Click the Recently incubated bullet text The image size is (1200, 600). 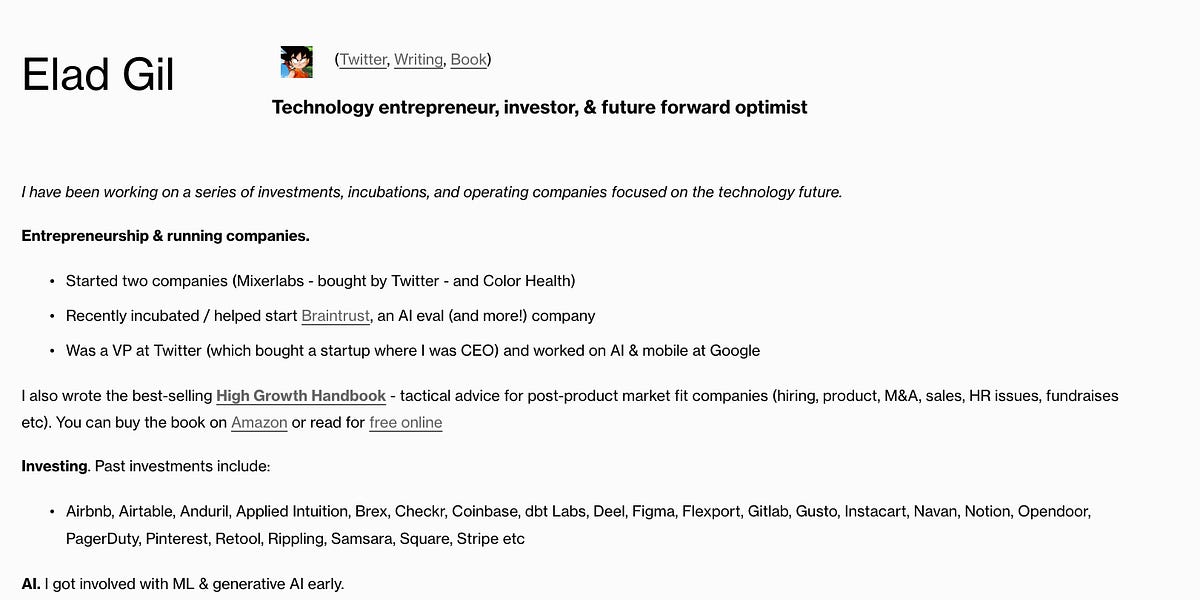(330, 316)
